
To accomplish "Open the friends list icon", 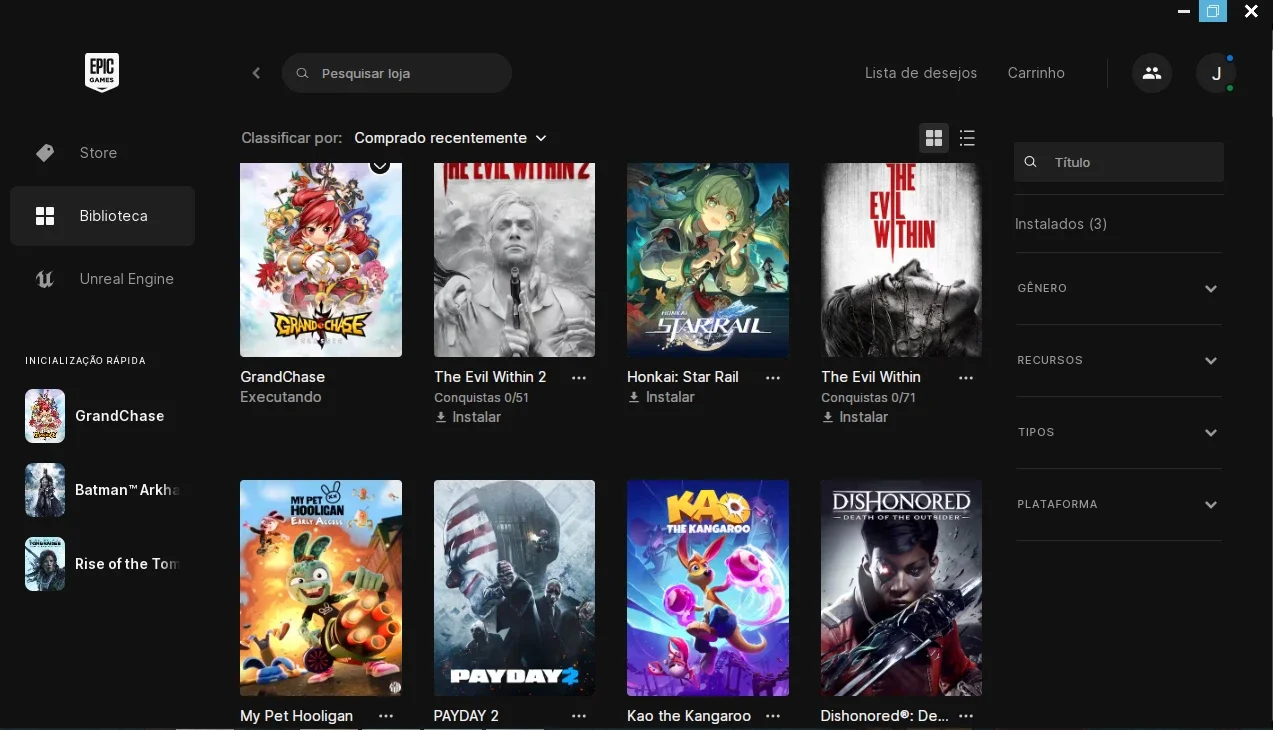I will tap(1152, 73).
